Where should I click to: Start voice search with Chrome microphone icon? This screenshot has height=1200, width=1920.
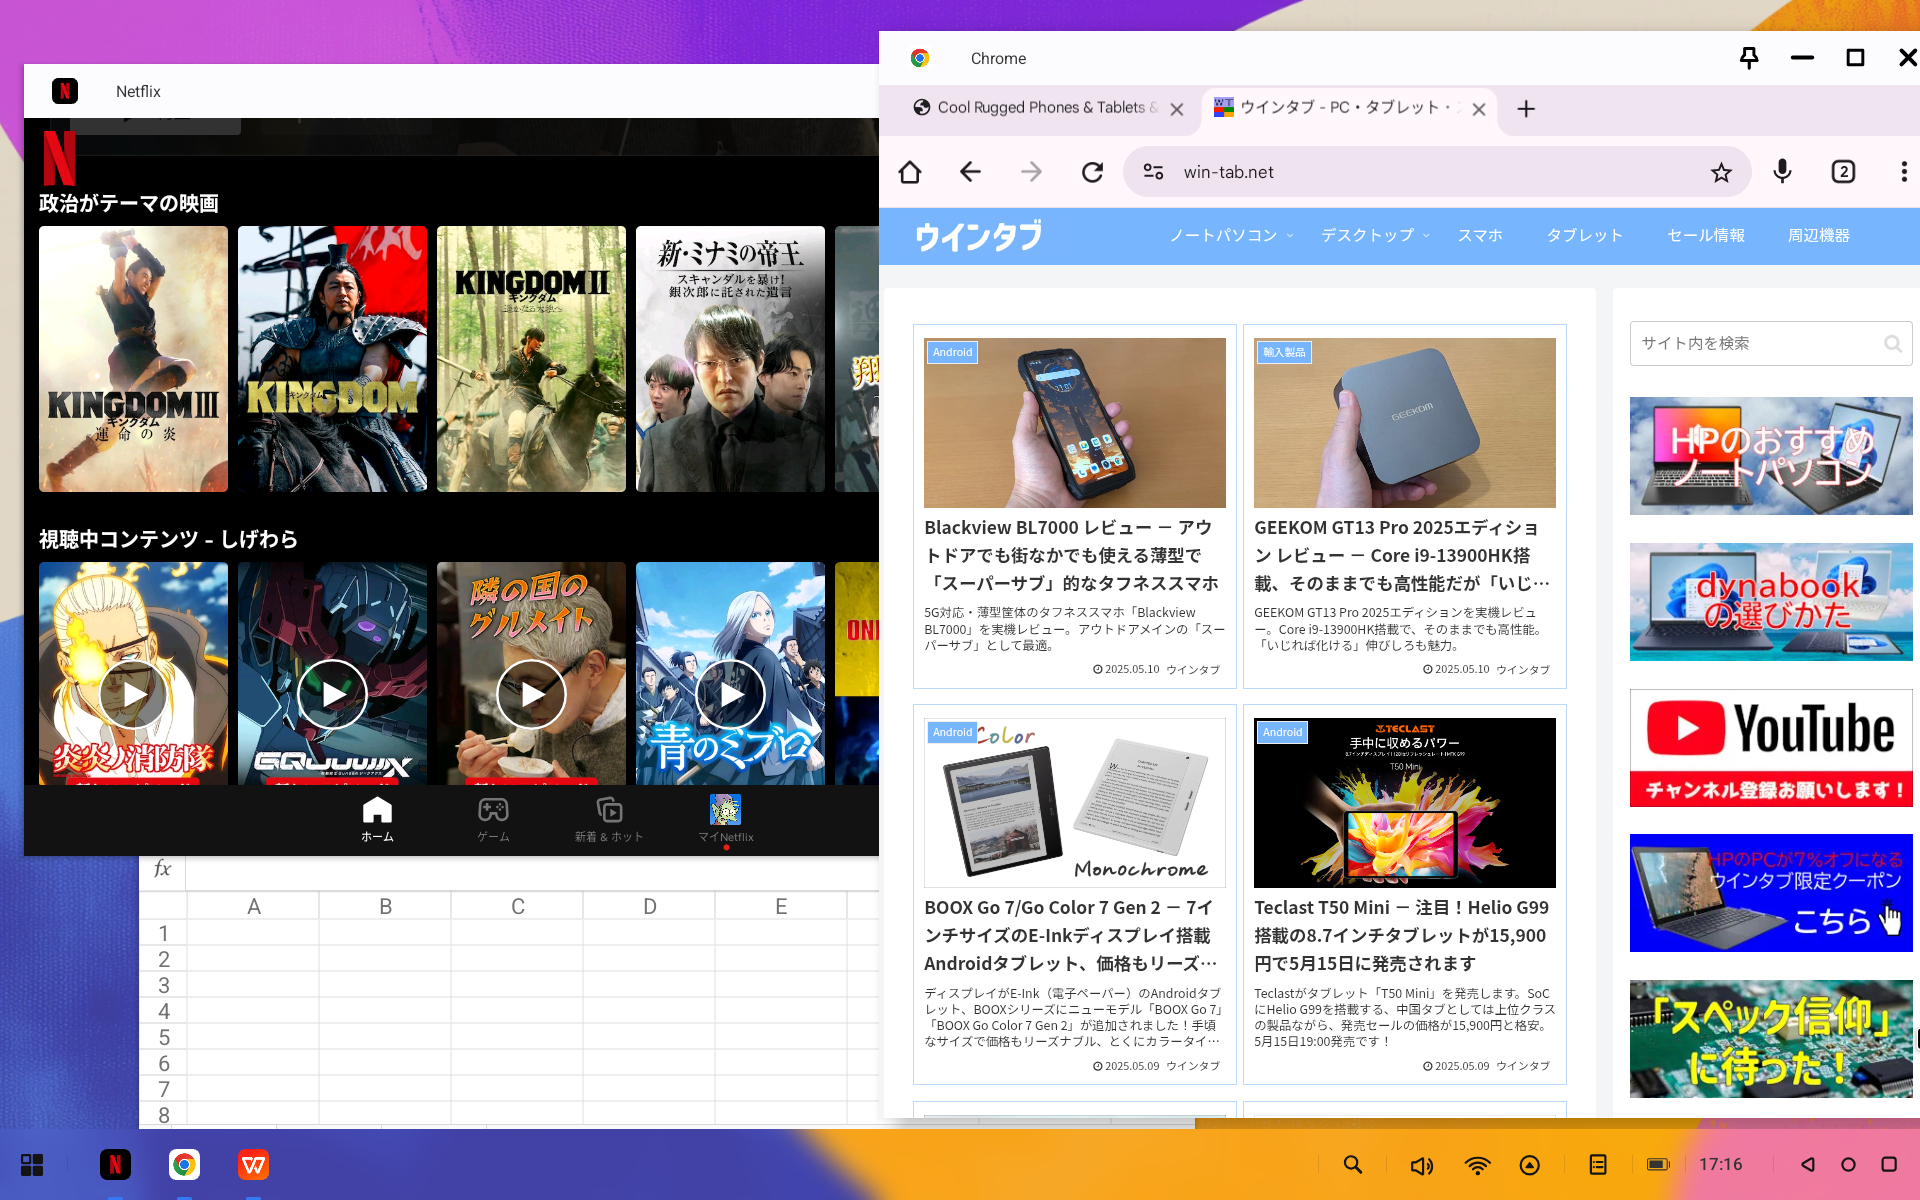click(x=1781, y=171)
